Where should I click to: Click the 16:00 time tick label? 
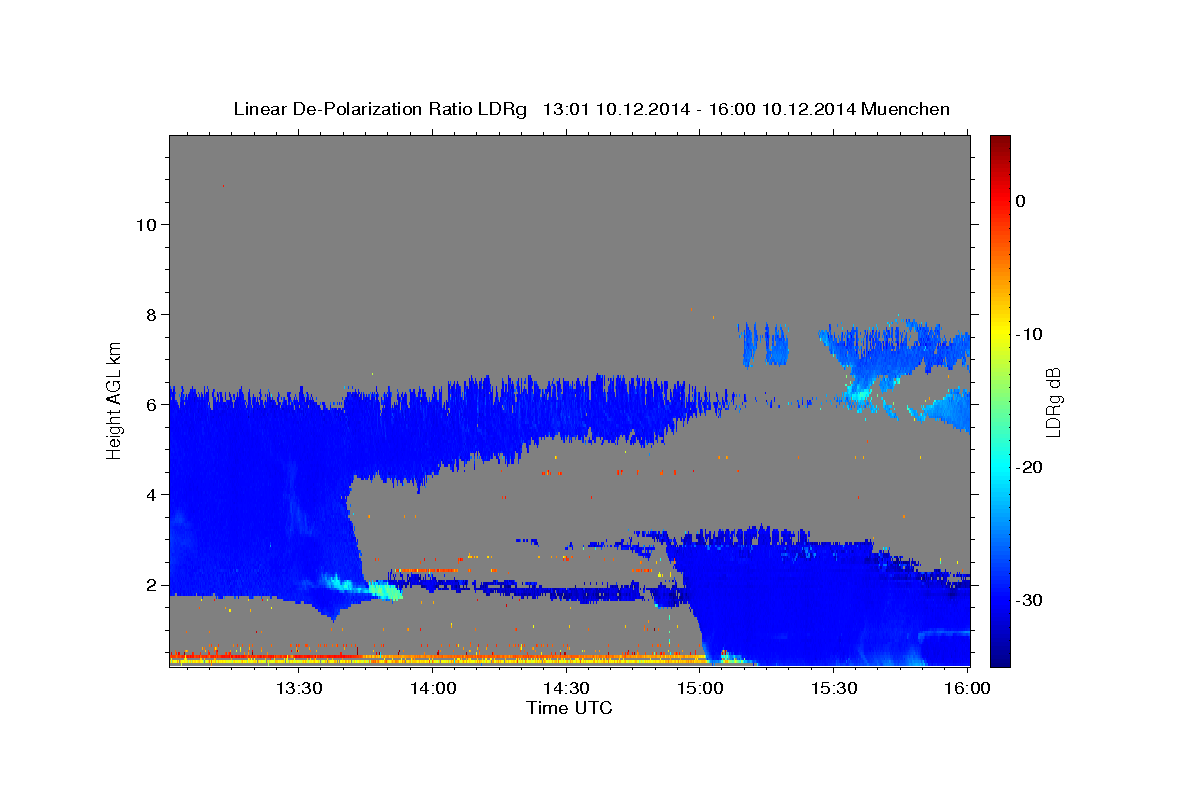(967, 689)
